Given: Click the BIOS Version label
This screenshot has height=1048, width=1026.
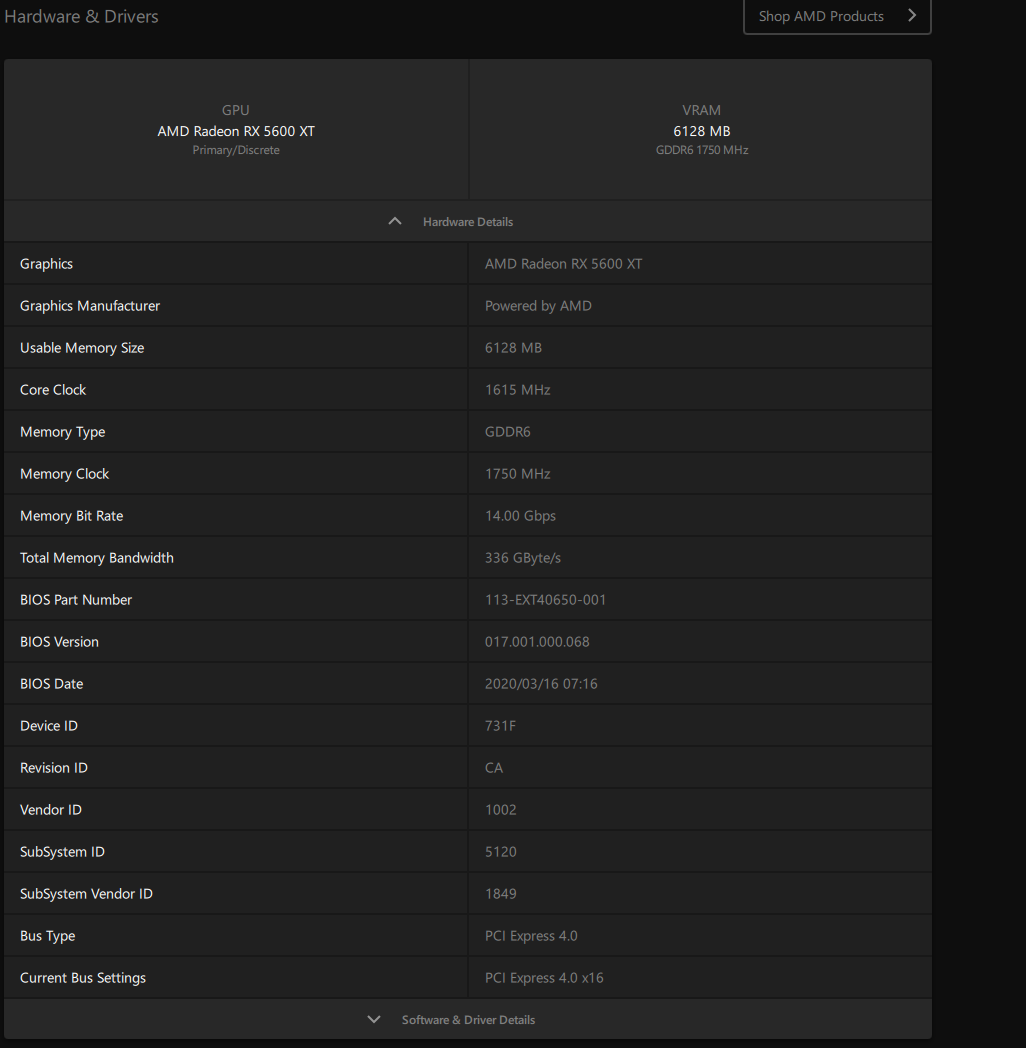Looking at the screenshot, I should [59, 642].
